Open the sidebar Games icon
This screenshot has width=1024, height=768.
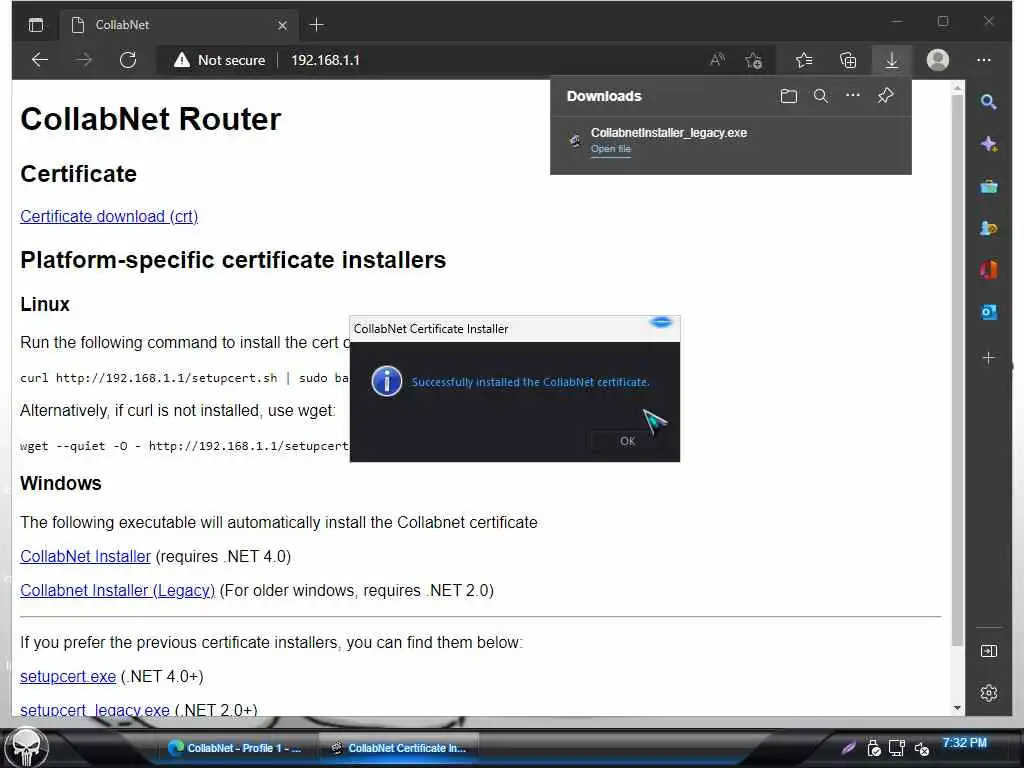[988, 228]
